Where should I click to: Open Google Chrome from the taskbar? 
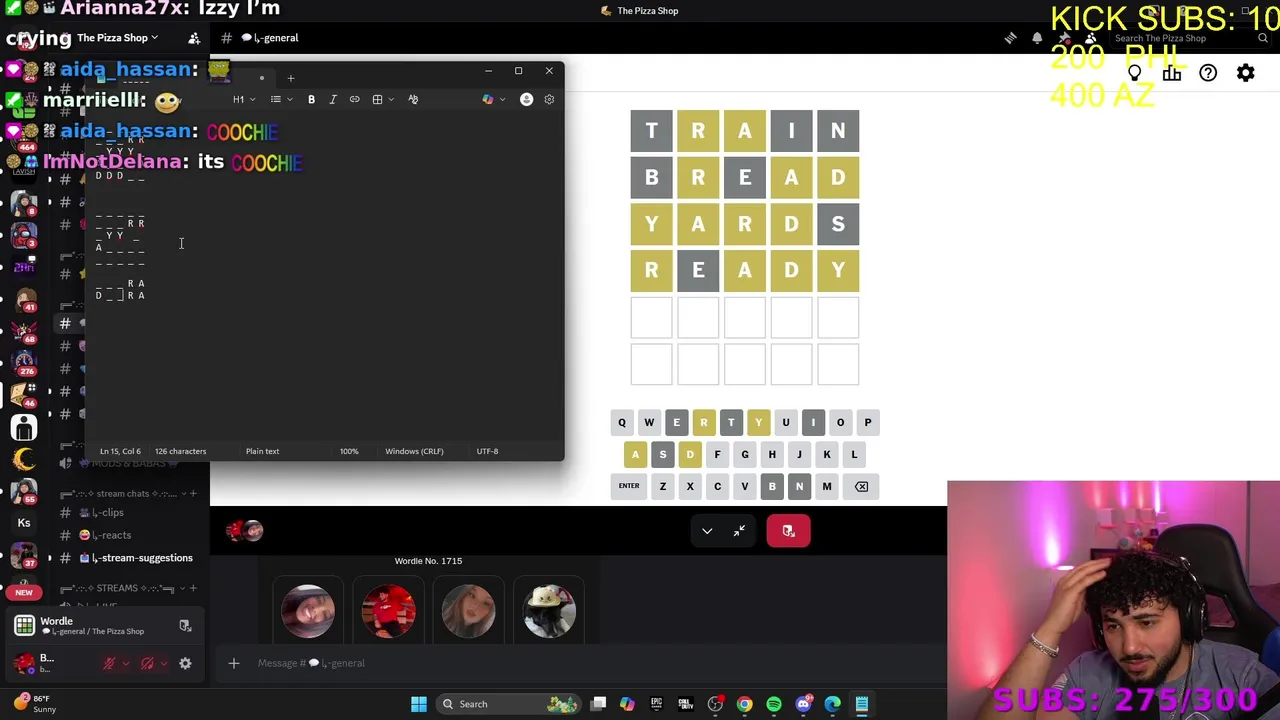click(x=745, y=704)
